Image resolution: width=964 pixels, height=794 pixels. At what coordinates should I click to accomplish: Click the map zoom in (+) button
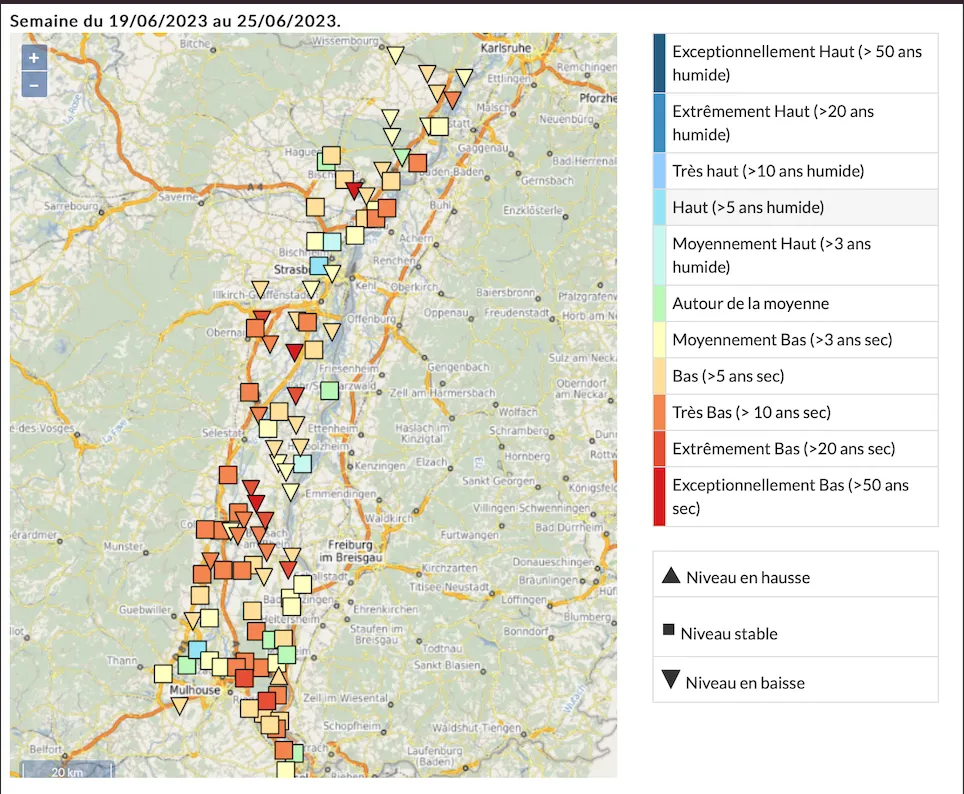pyautogui.click(x=34, y=58)
